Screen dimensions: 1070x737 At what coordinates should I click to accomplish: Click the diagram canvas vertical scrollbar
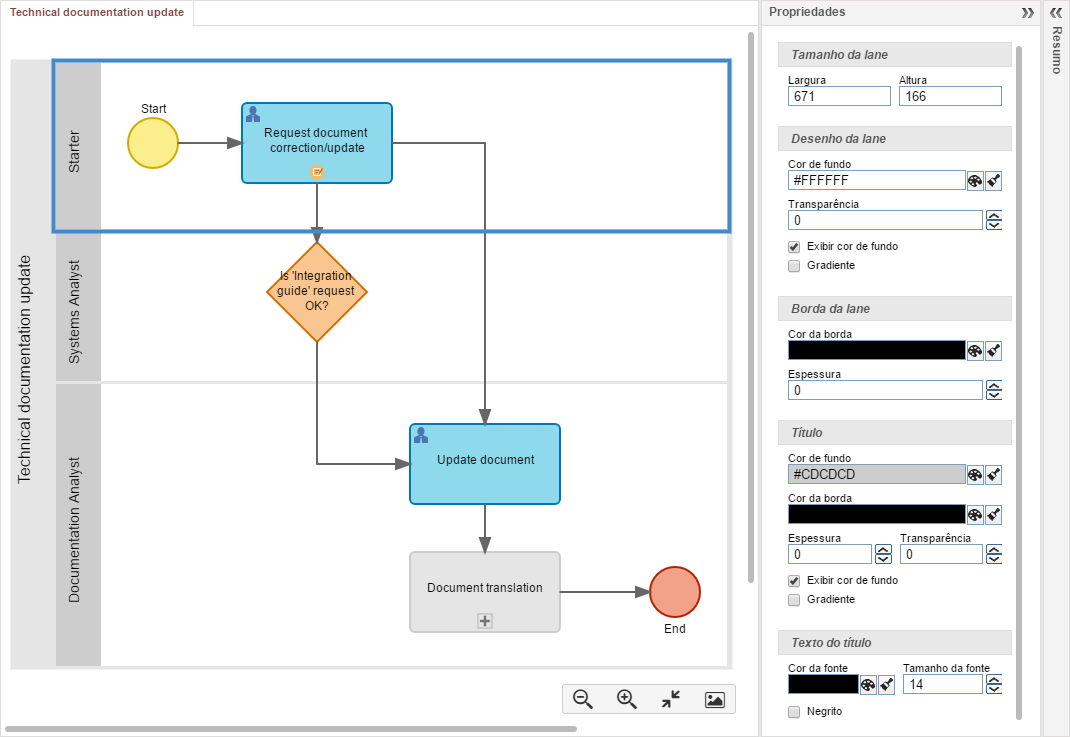751,307
